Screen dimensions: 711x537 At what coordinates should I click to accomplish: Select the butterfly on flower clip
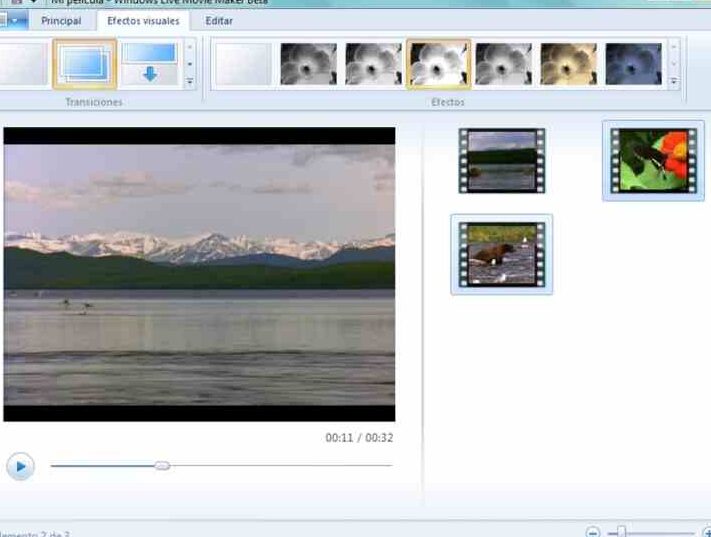[x=653, y=161]
